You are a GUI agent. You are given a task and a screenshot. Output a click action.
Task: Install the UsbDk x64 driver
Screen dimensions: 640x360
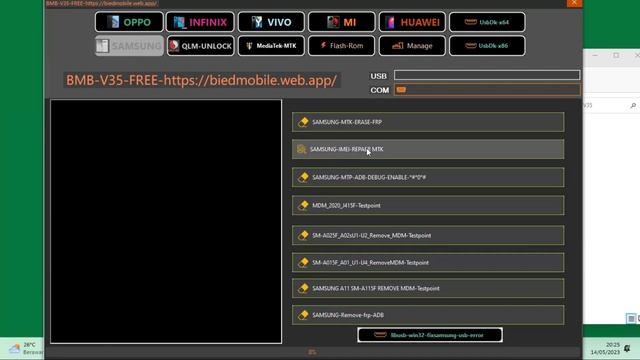[487, 22]
